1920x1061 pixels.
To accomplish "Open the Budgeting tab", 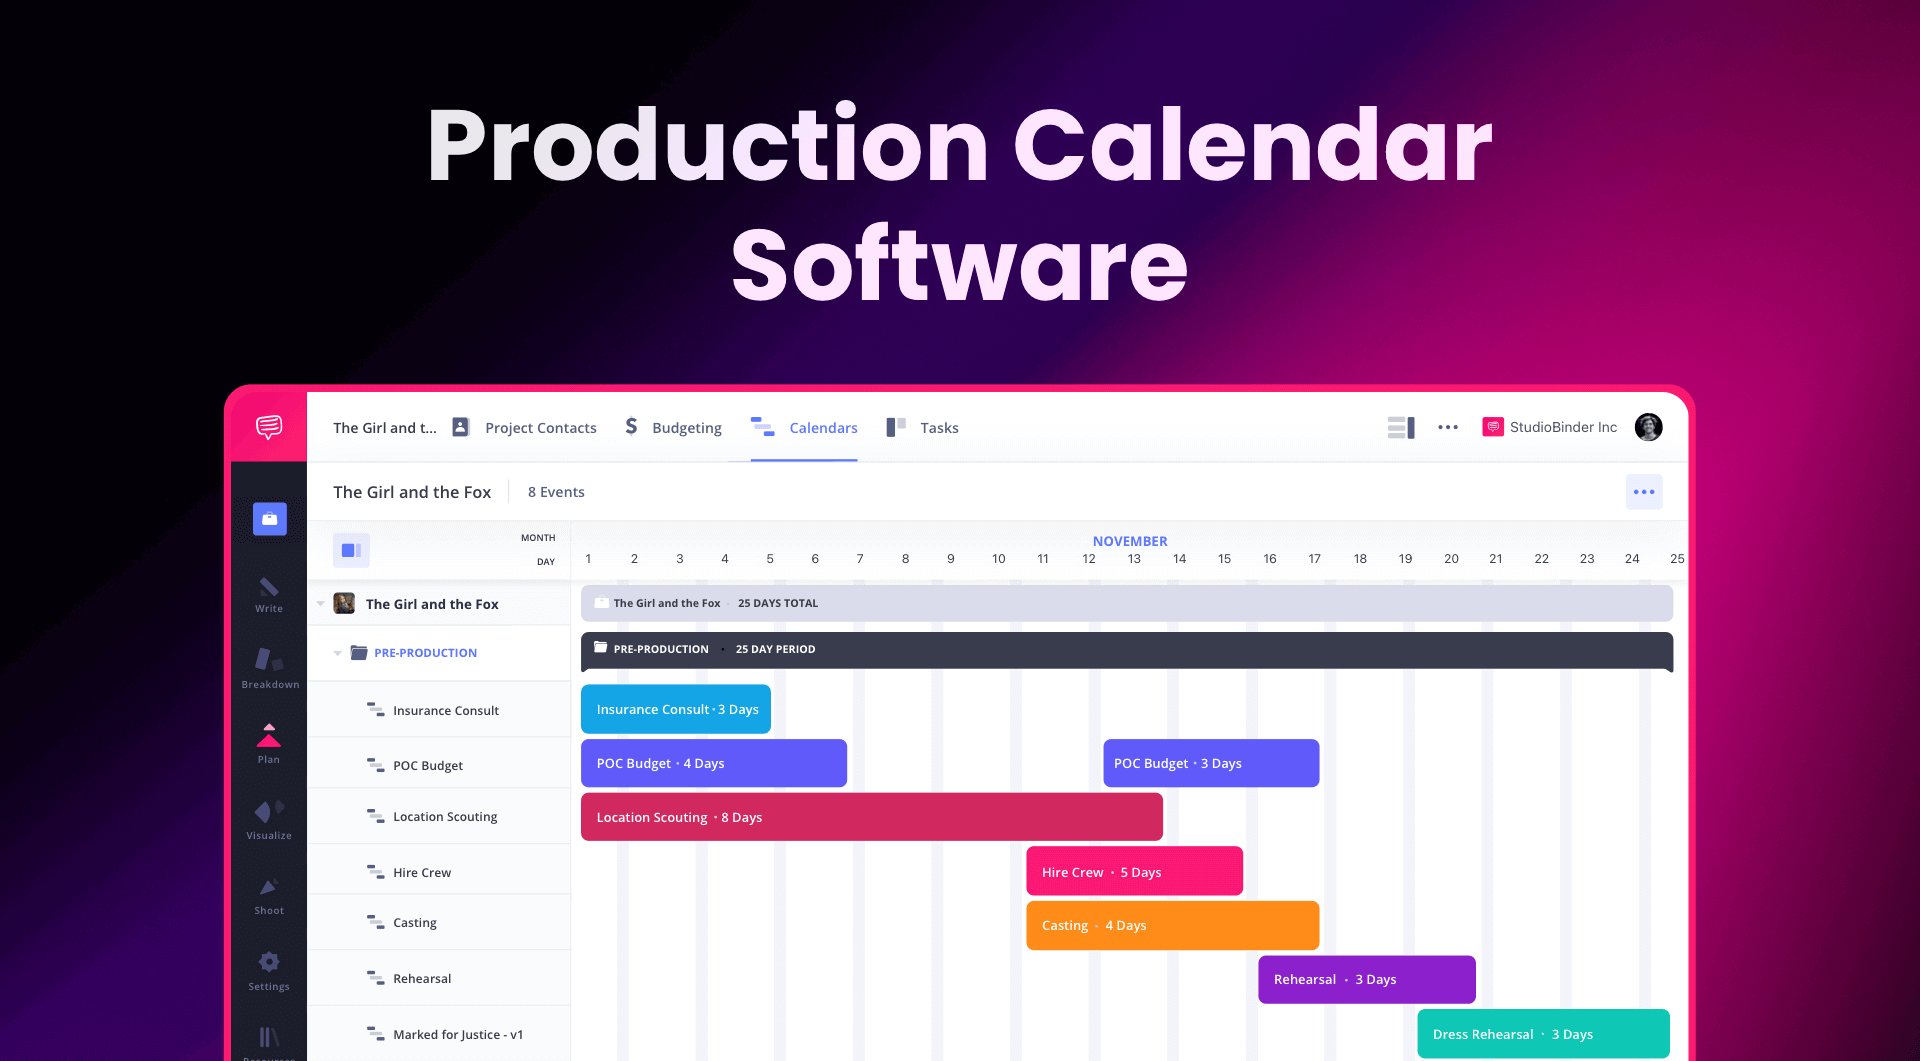I will tap(685, 427).
